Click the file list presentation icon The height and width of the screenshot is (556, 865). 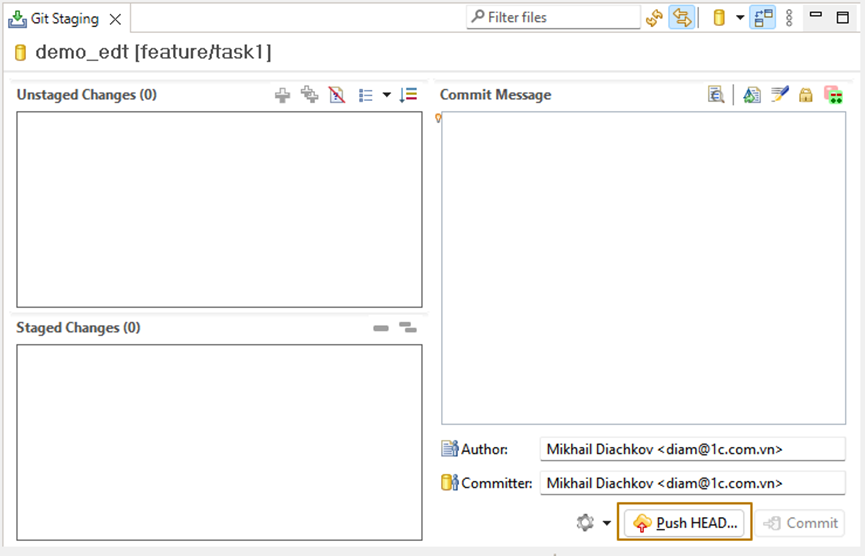pyautogui.click(x=365, y=95)
